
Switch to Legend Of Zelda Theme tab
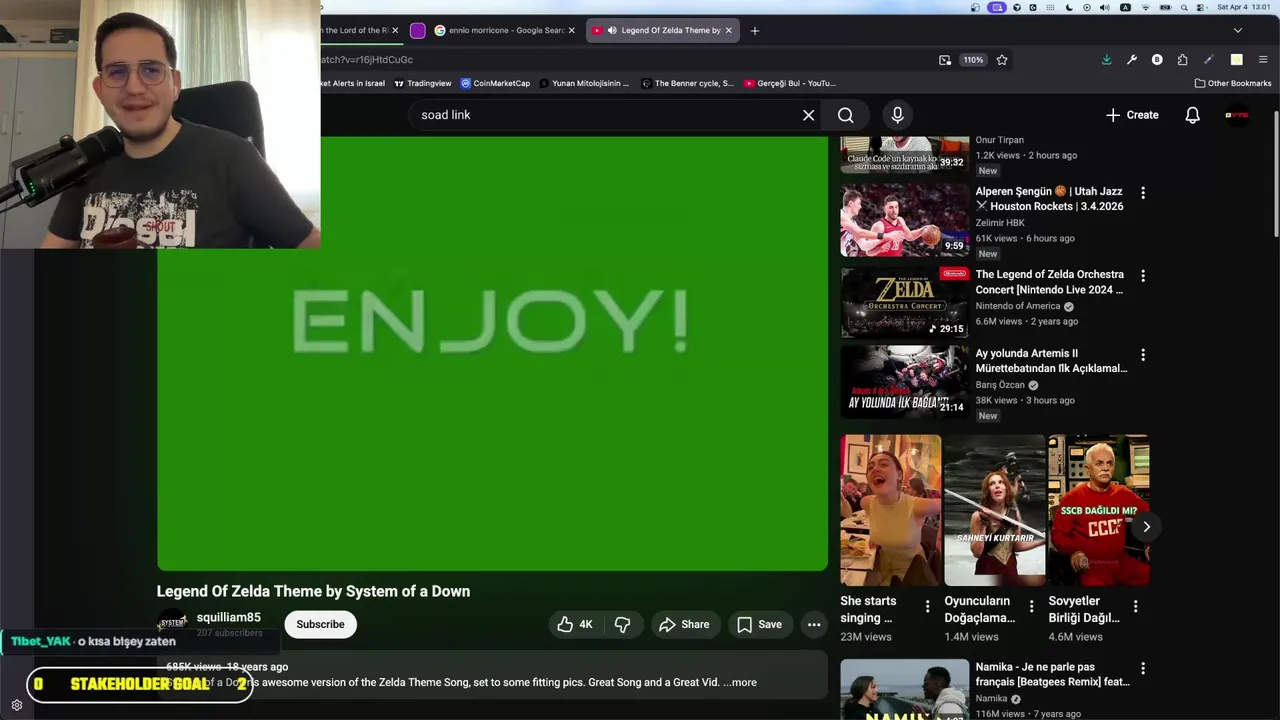[x=662, y=30]
